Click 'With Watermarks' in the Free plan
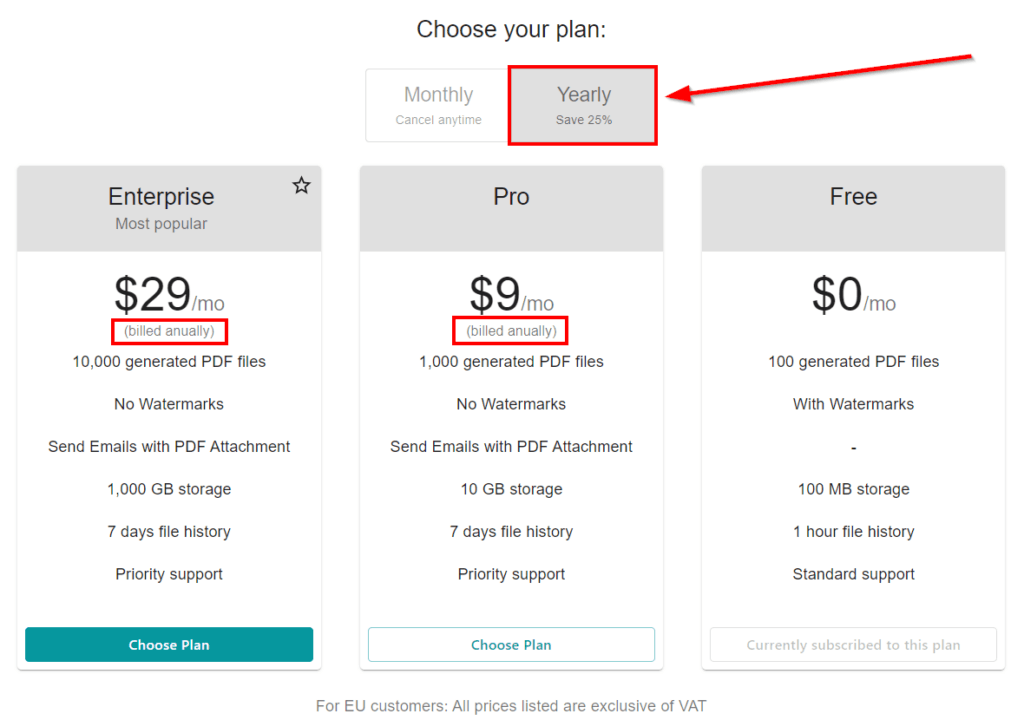The height and width of the screenshot is (720, 1024). click(x=853, y=404)
